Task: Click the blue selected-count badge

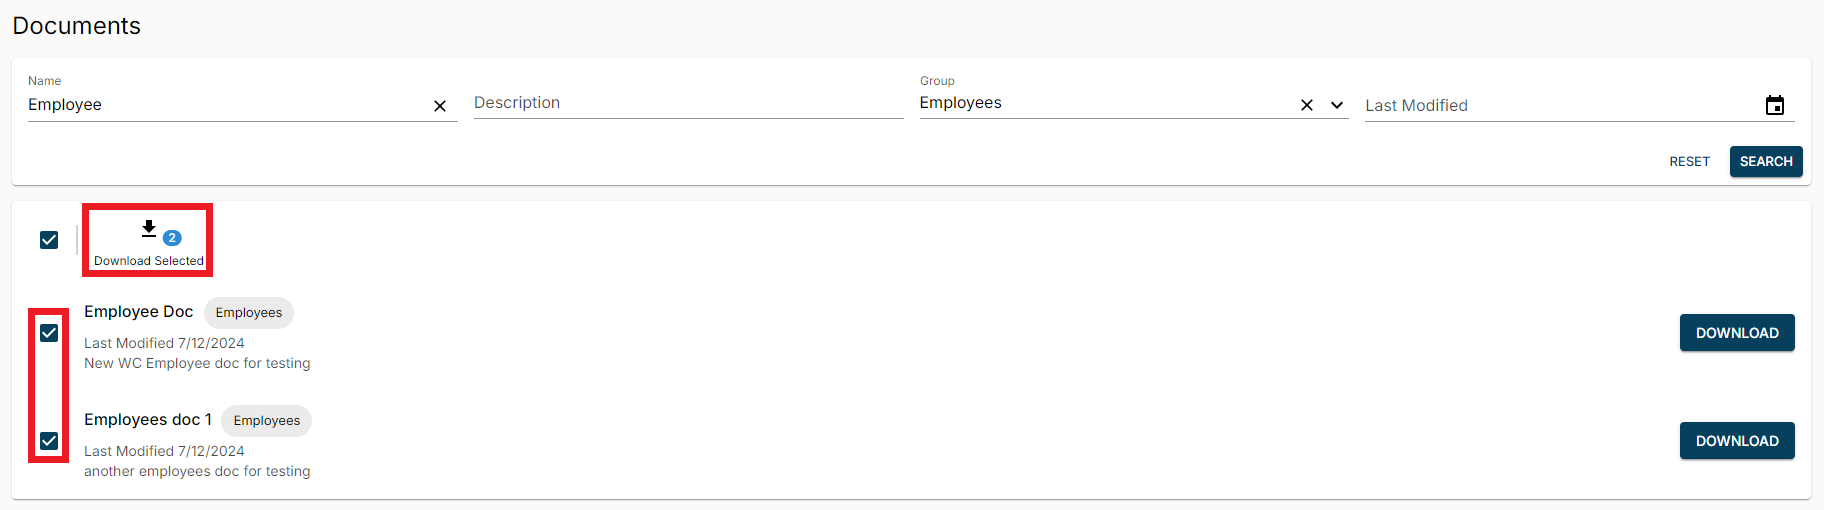Action: [172, 238]
